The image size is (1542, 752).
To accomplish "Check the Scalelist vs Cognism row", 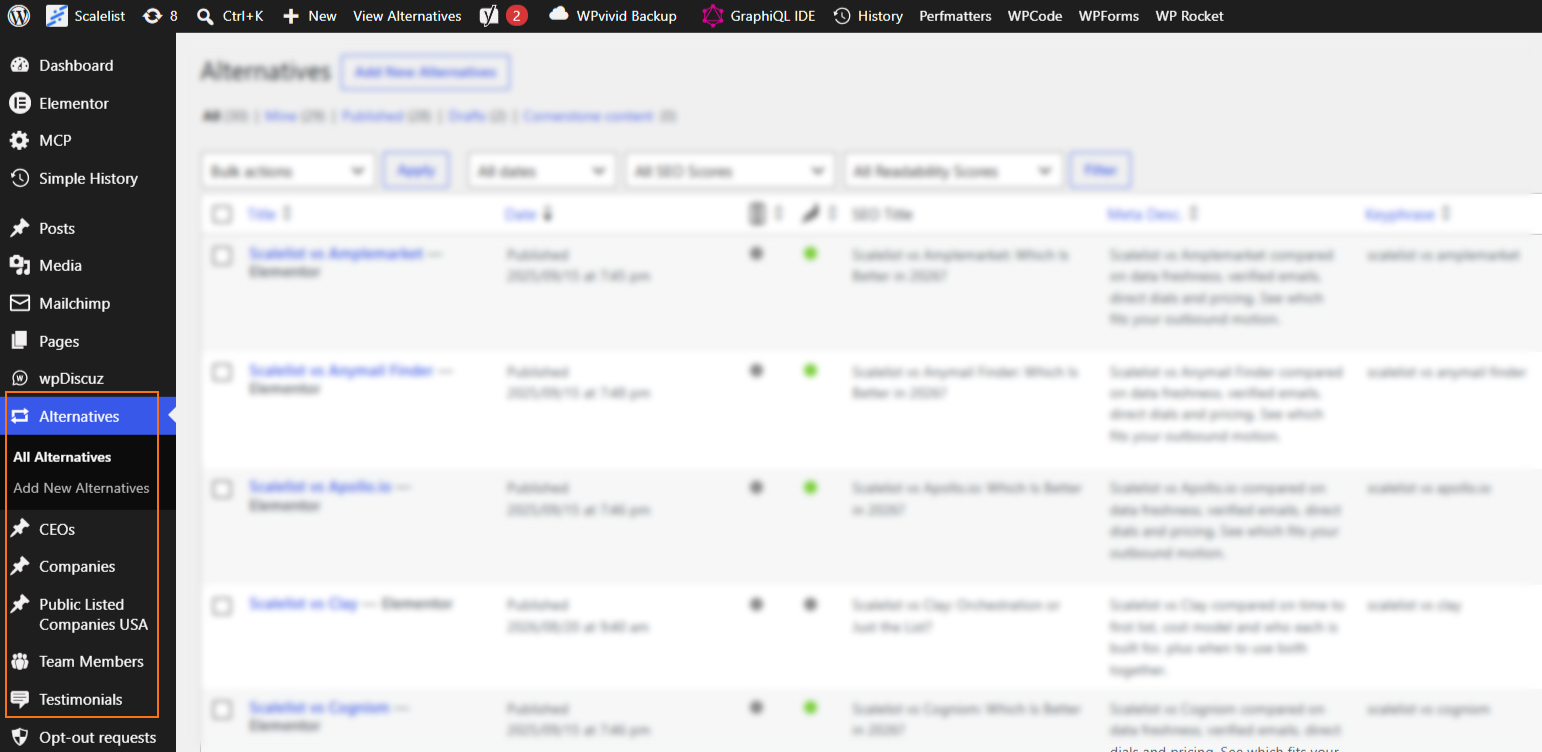I will pyautogui.click(x=222, y=709).
